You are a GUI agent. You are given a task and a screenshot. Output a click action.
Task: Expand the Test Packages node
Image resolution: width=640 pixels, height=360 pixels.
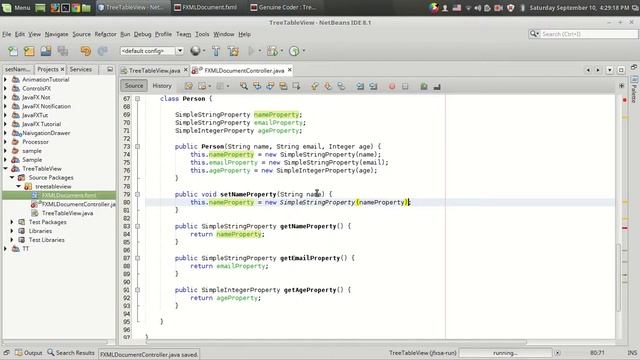coord(12,222)
